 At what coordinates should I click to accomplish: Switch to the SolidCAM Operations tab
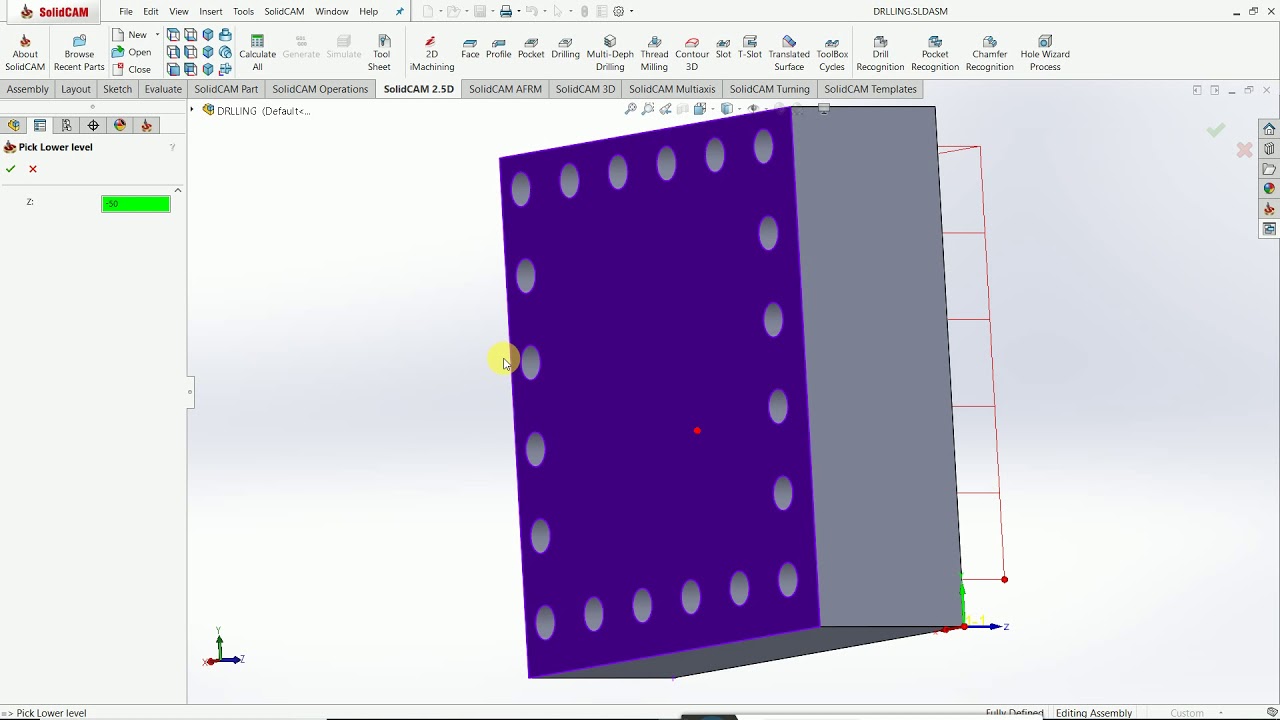320,89
